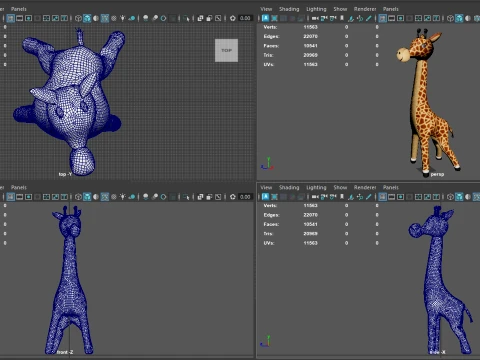Toggle X-ray mode in top view panel
Viewport: 480px width, 360px height.
pos(200,18)
